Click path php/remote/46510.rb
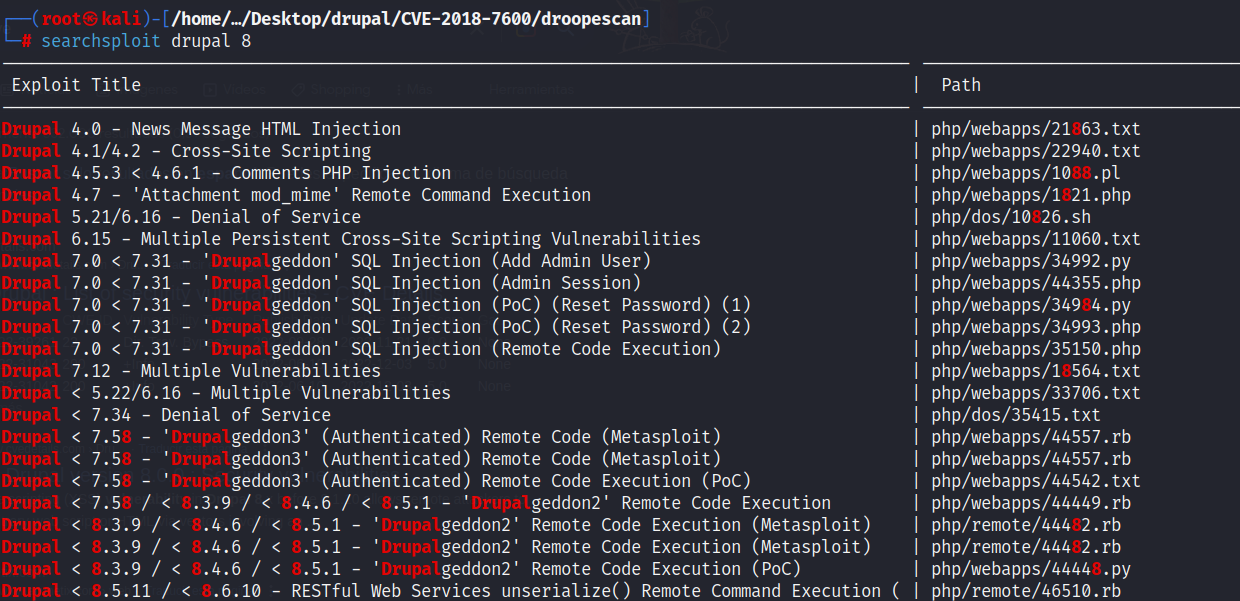 tap(1026, 591)
